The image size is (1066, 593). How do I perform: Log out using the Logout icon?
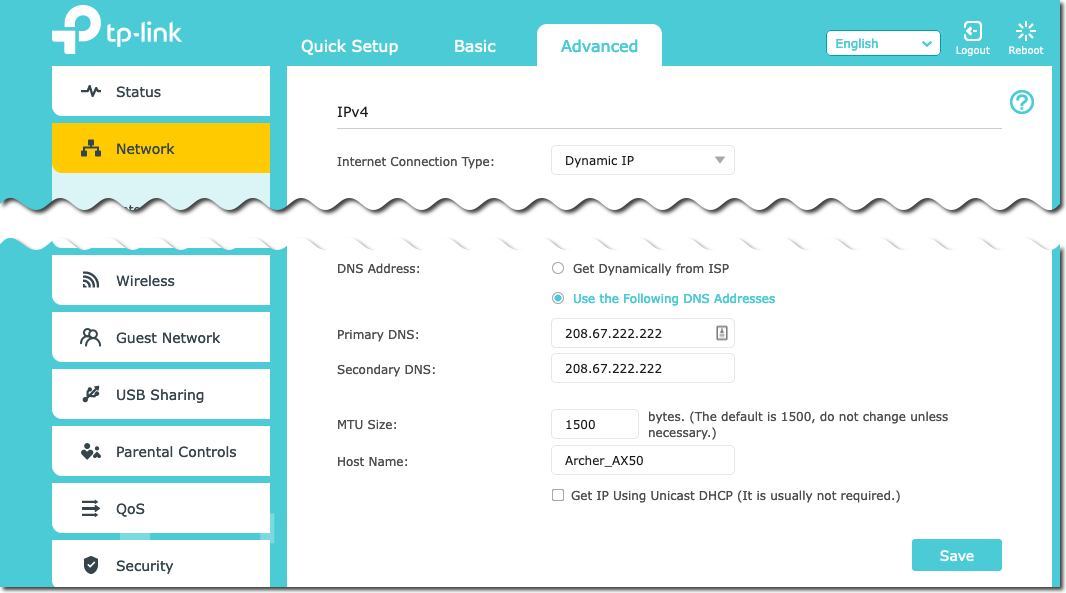(x=972, y=32)
